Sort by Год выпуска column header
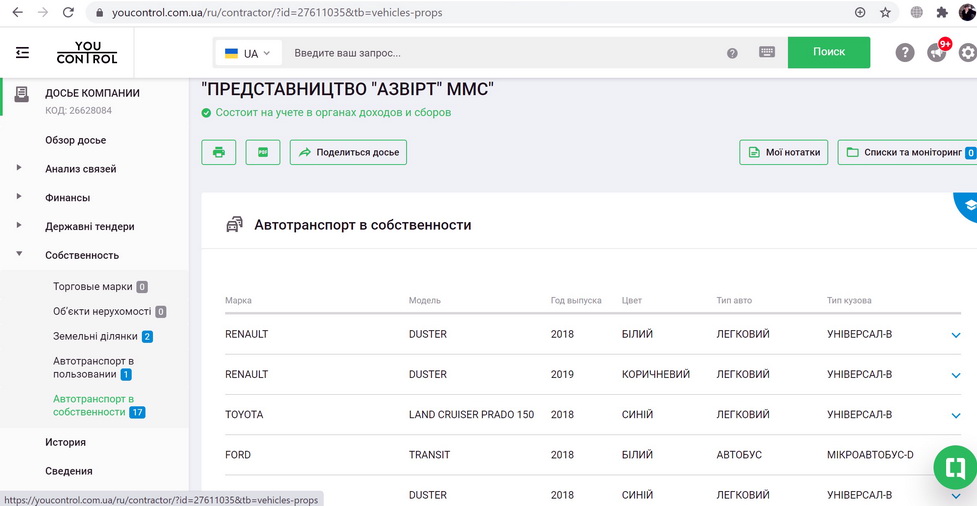 [x=576, y=300]
